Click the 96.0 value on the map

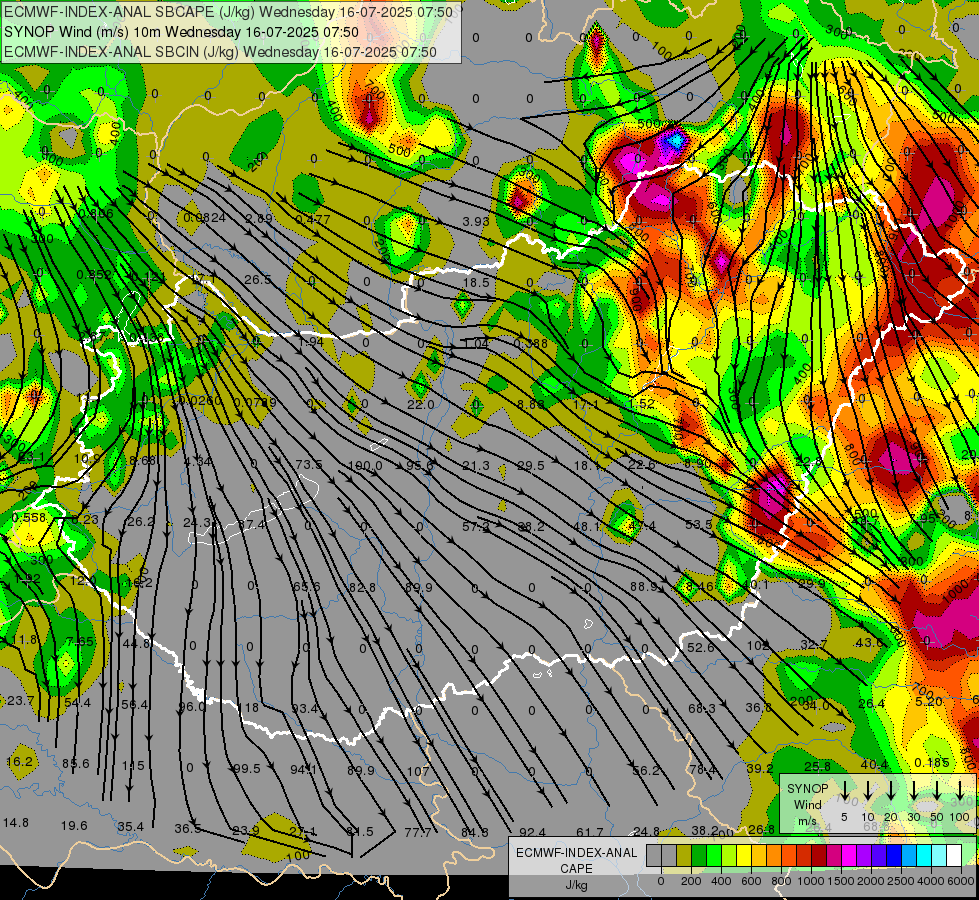pos(191,707)
